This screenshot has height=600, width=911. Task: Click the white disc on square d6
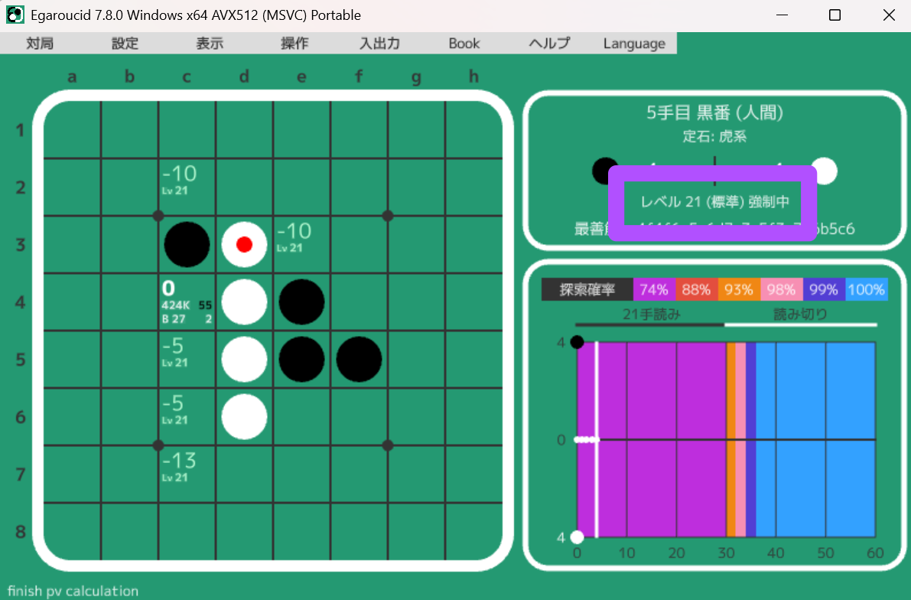[243, 417]
